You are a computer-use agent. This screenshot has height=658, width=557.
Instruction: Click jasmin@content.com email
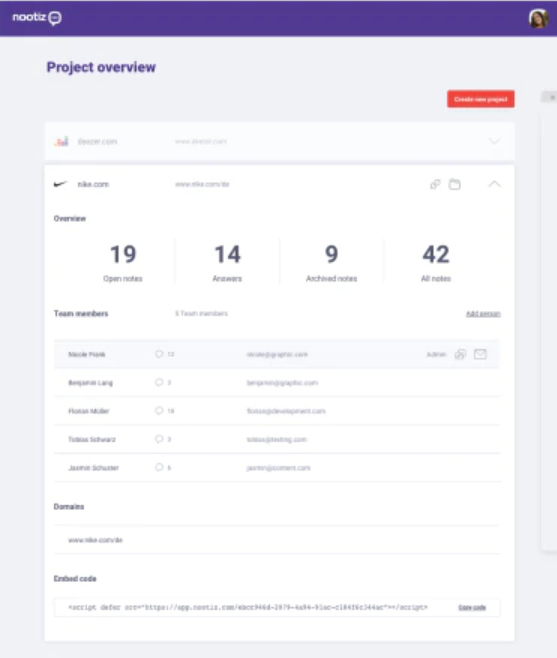point(278,467)
